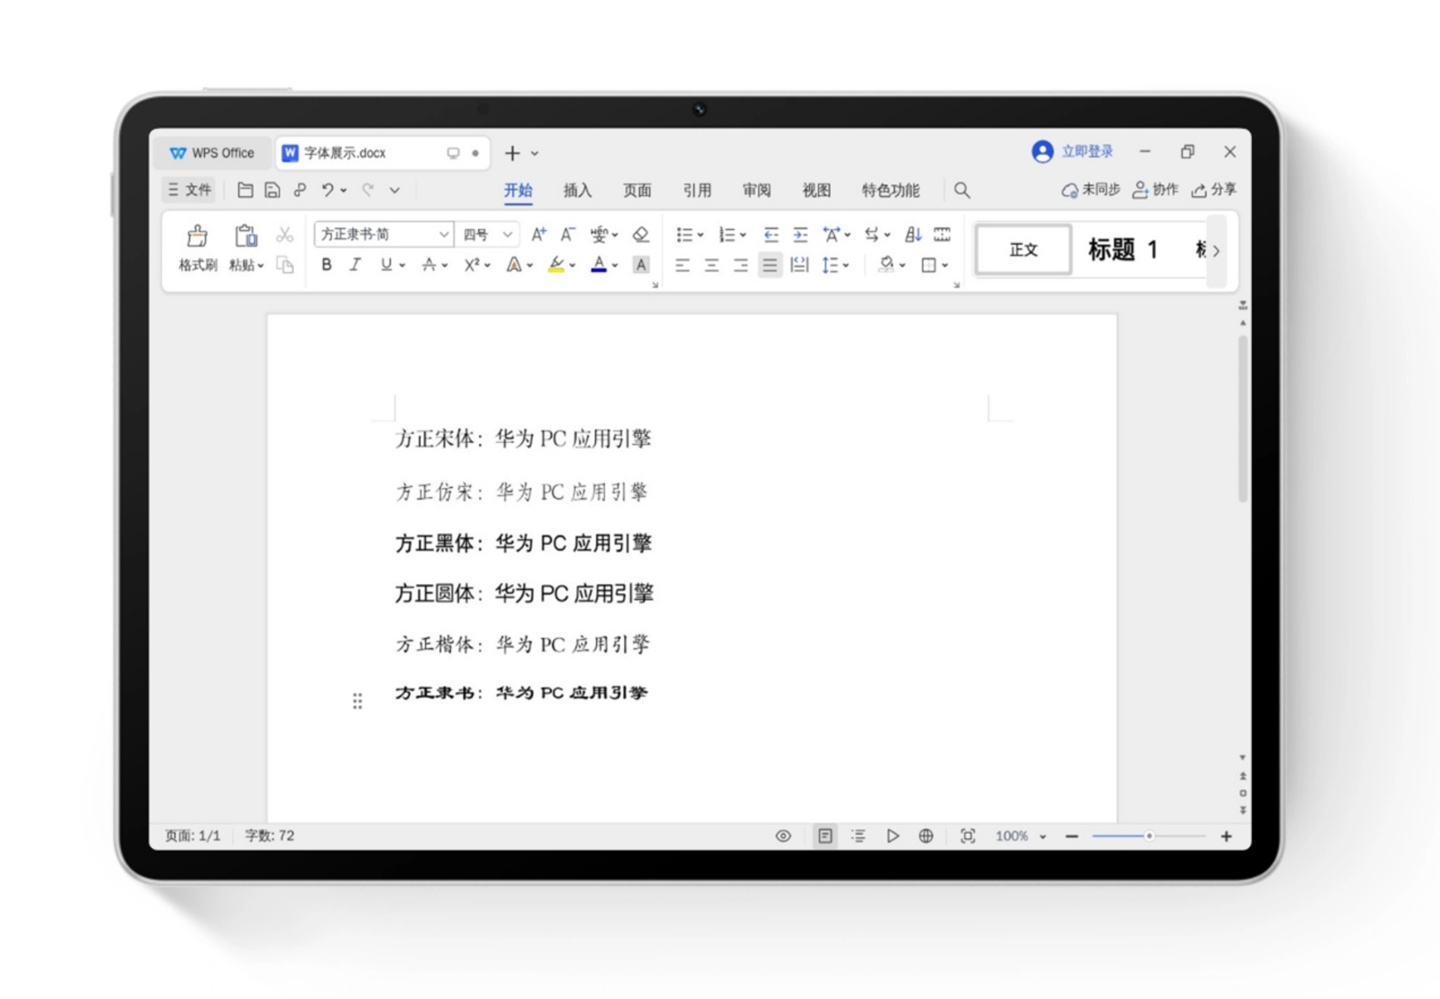Open a file with the folder icon
The width and height of the screenshot is (1440, 999).
pos(245,190)
